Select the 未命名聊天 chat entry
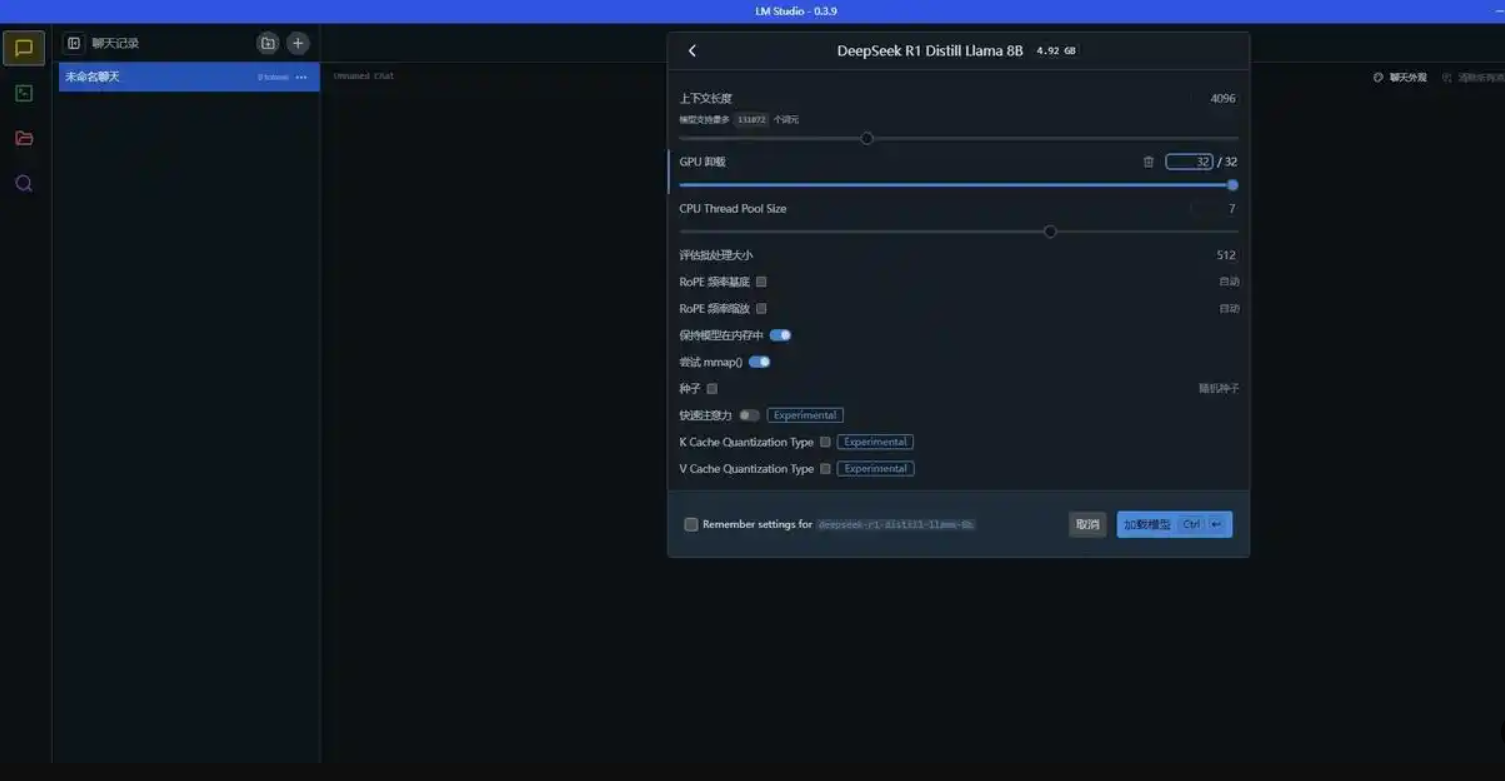Screen dimensions: 1505x781 tap(189, 77)
